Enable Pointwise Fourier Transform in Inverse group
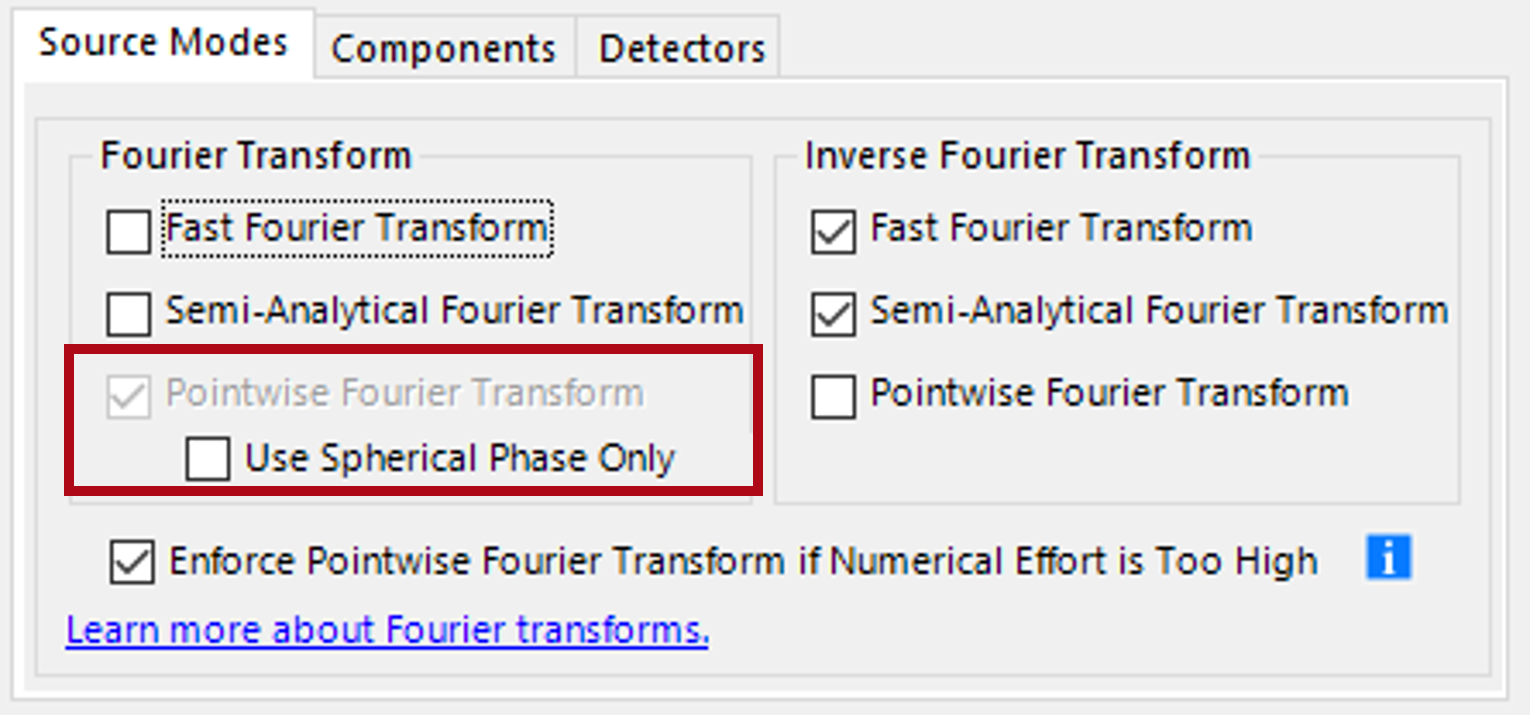Viewport: 1530px width, 715px height. point(833,396)
